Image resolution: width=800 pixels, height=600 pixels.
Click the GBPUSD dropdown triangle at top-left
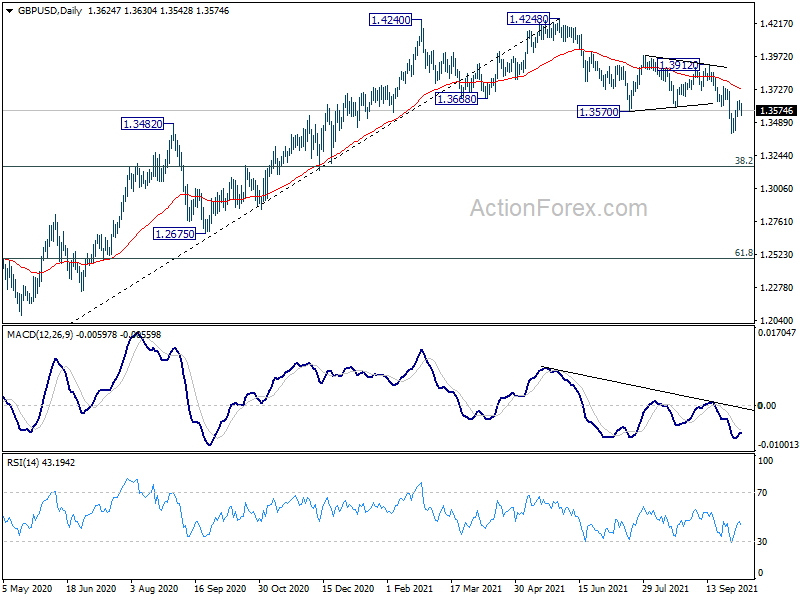point(9,11)
